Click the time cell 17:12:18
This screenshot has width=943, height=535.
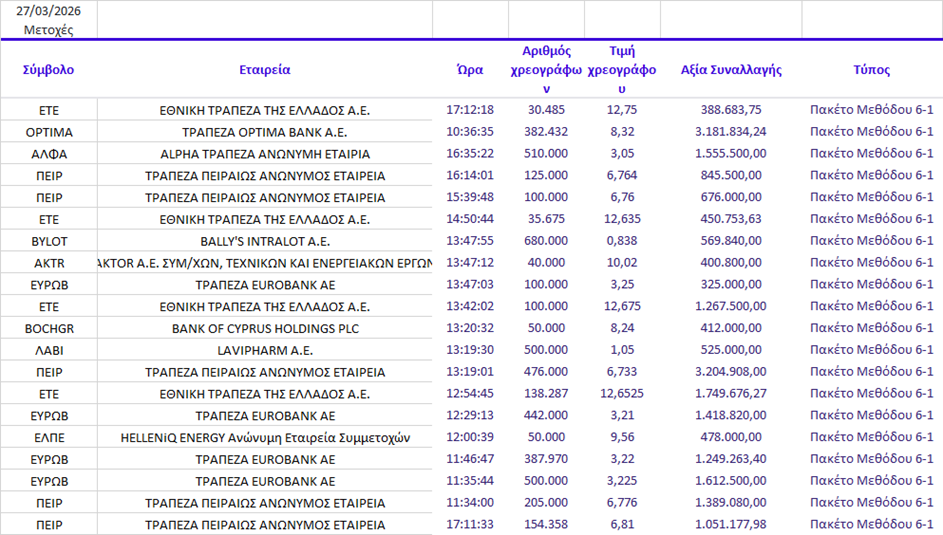(x=470, y=110)
